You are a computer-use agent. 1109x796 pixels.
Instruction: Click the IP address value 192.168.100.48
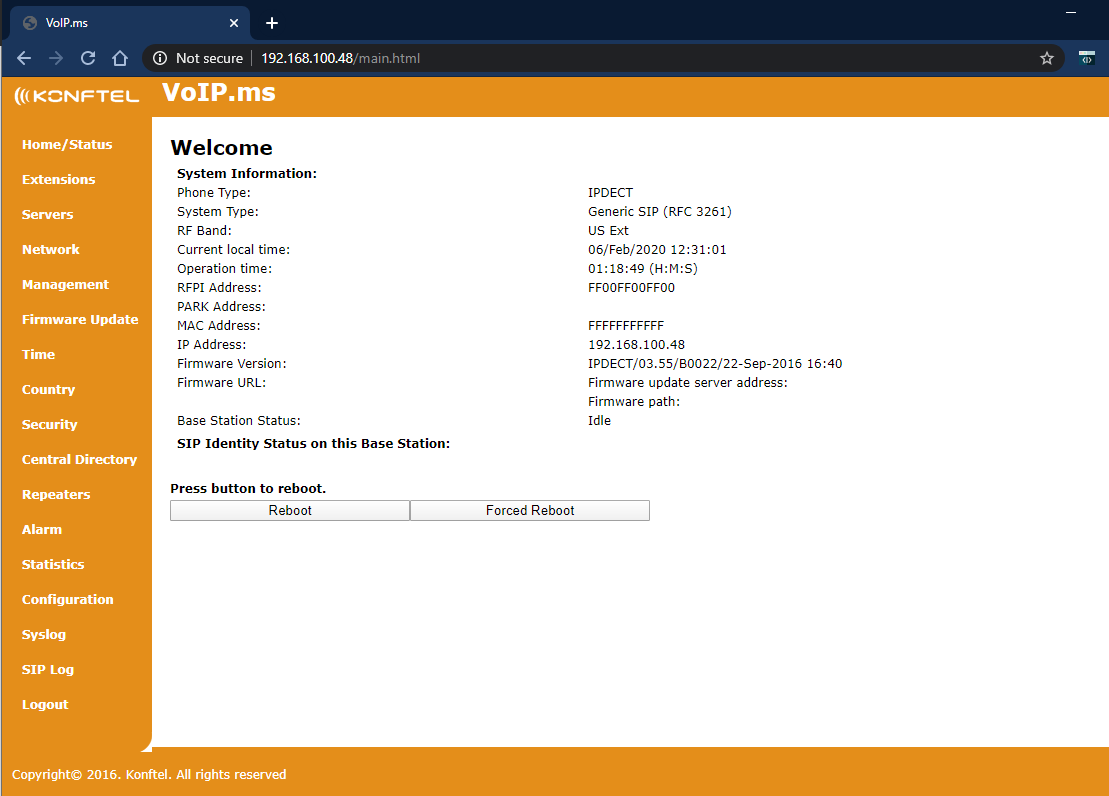click(x=637, y=345)
